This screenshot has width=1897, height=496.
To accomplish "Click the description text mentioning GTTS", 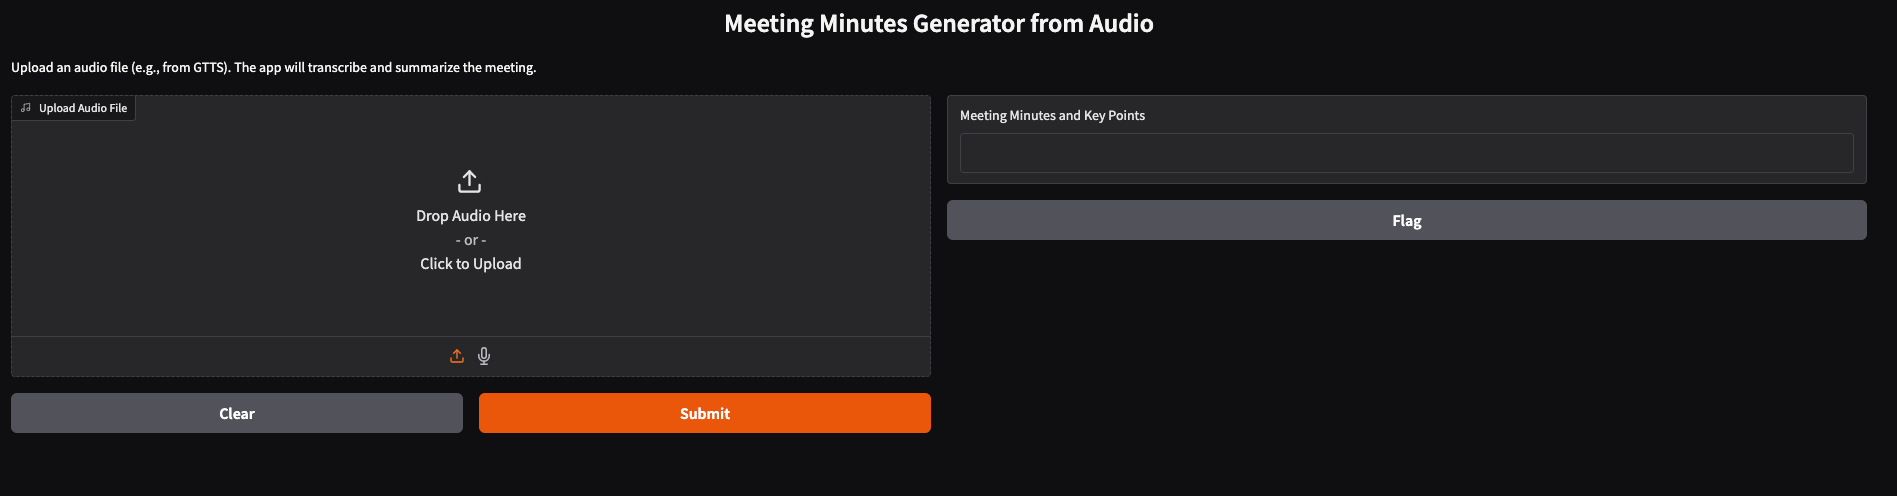I will pyautogui.click(x=274, y=67).
